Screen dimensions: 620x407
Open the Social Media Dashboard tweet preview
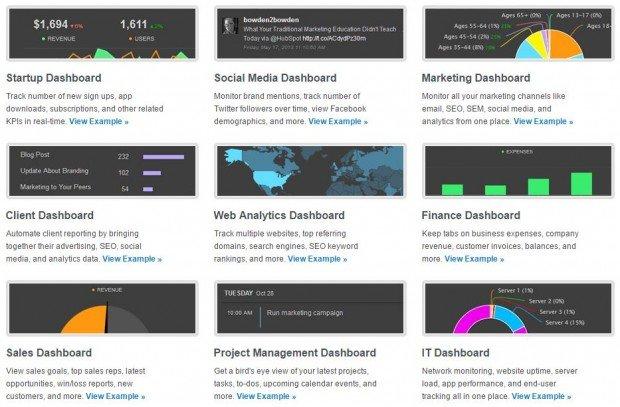(x=310, y=34)
